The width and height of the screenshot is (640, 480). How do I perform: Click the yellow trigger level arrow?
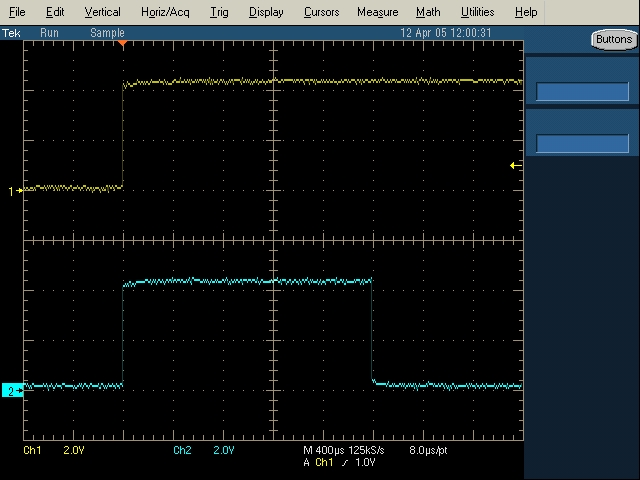tap(514, 165)
